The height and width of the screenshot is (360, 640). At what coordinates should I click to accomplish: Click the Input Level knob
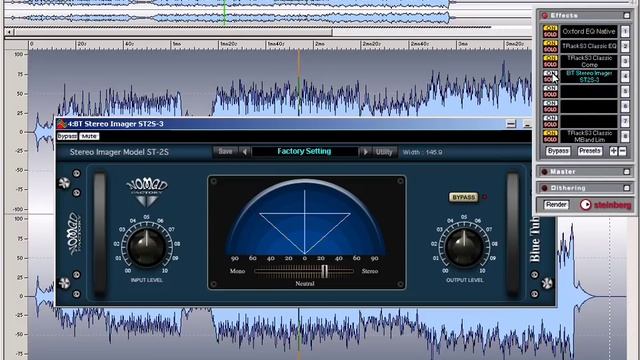tap(147, 247)
